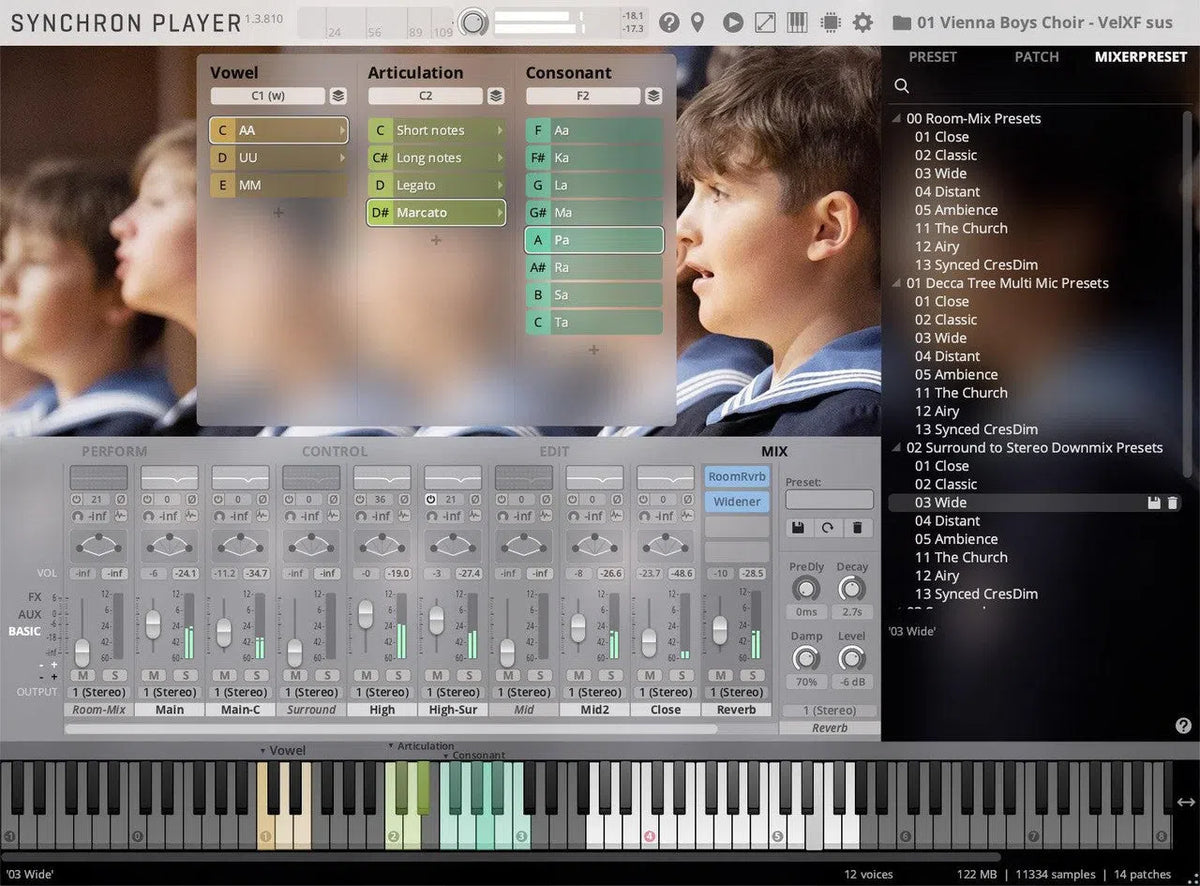Screen dimensions: 1200x886
Task: Click the resize window arrow icon
Action: coord(765,22)
